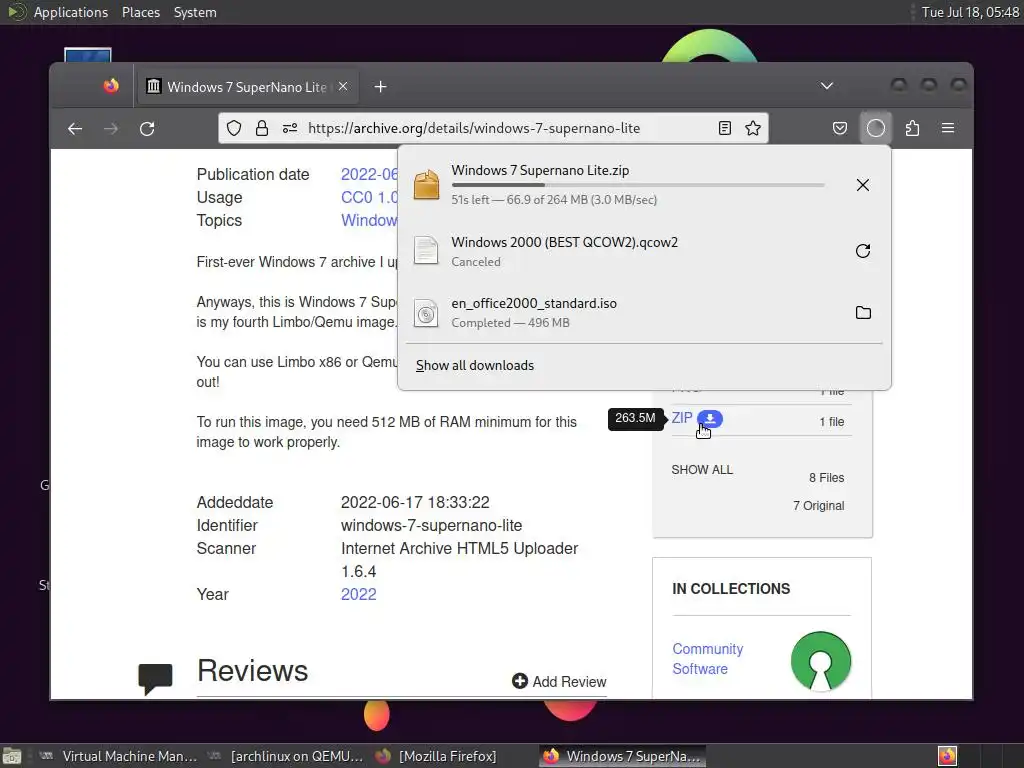
Task: Click the downloads progress icon in the toolbar
Action: click(876, 128)
